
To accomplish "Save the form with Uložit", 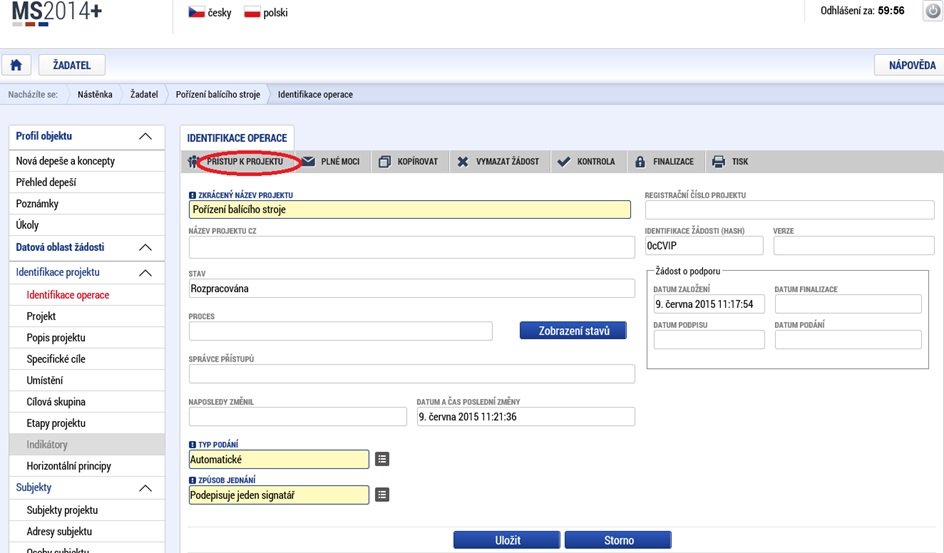I will 507,540.
